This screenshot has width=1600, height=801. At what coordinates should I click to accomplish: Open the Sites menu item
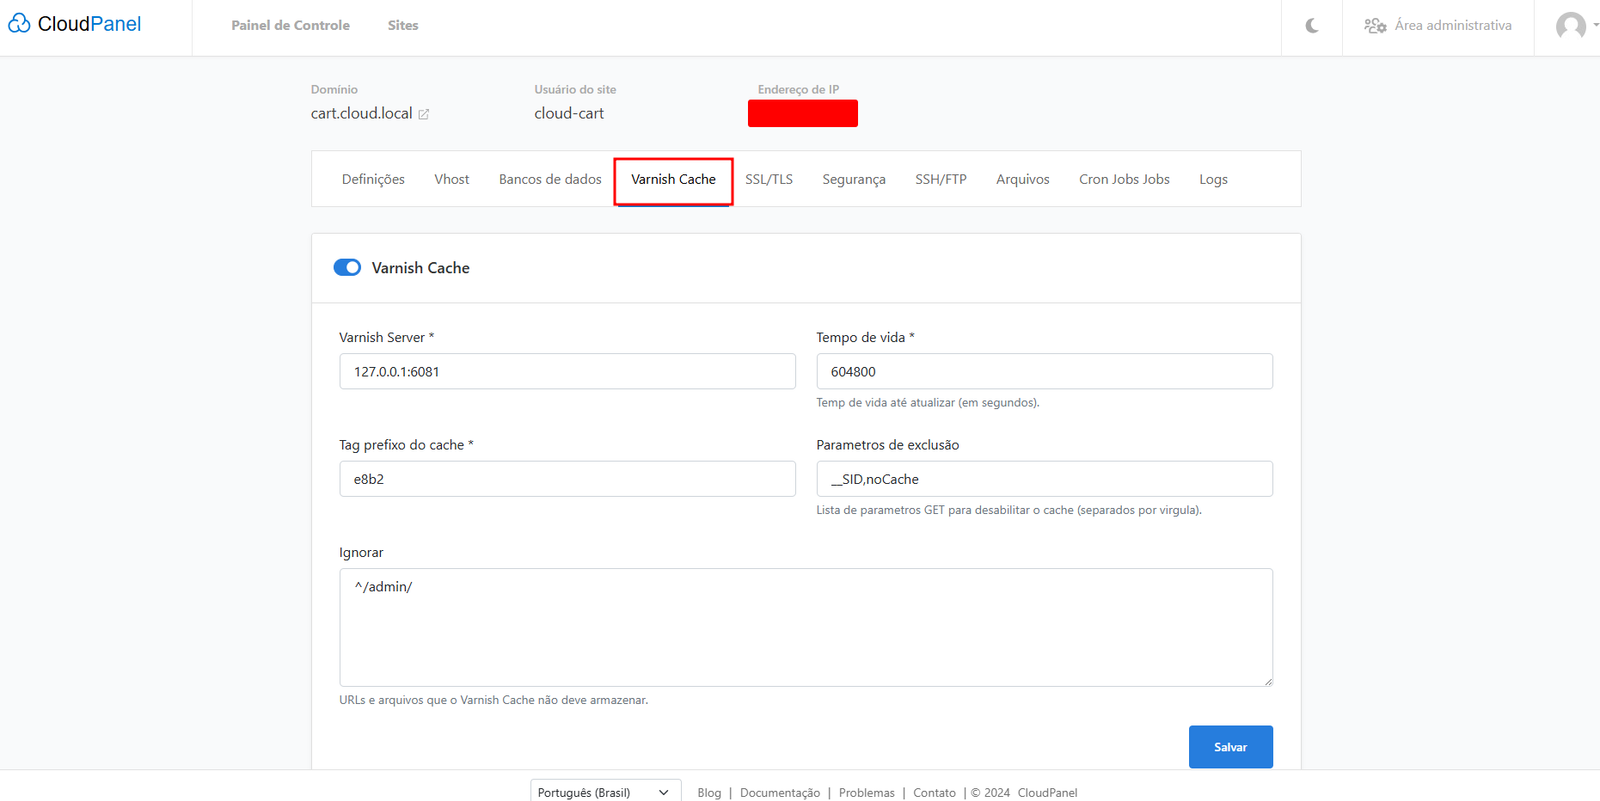point(403,26)
